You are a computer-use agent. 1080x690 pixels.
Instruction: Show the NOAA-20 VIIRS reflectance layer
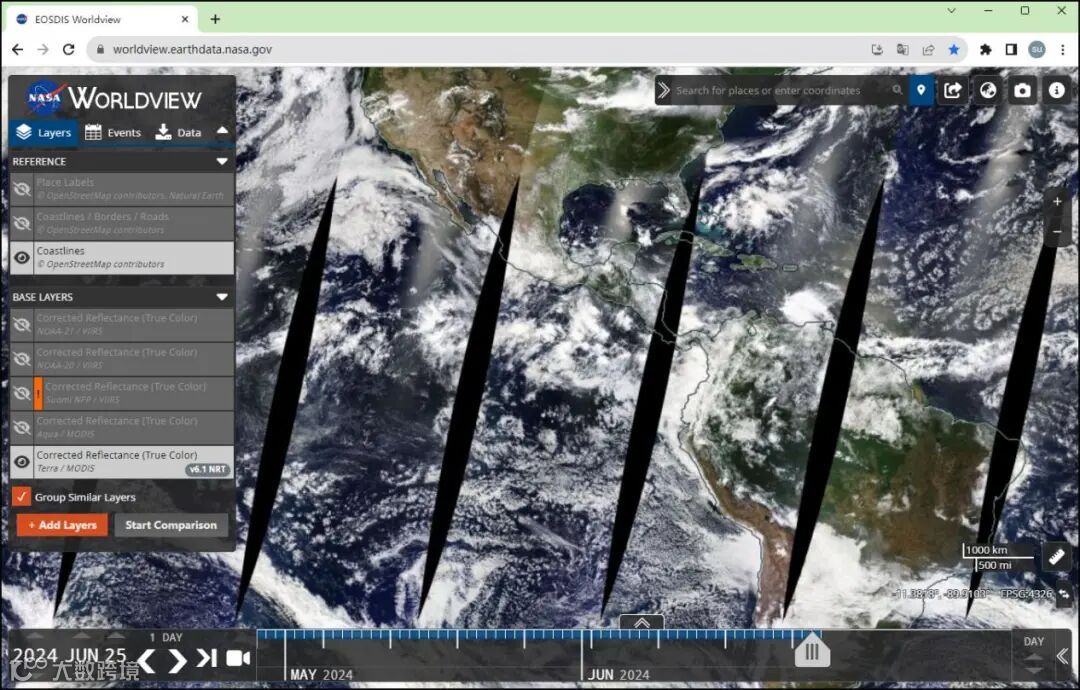22,359
